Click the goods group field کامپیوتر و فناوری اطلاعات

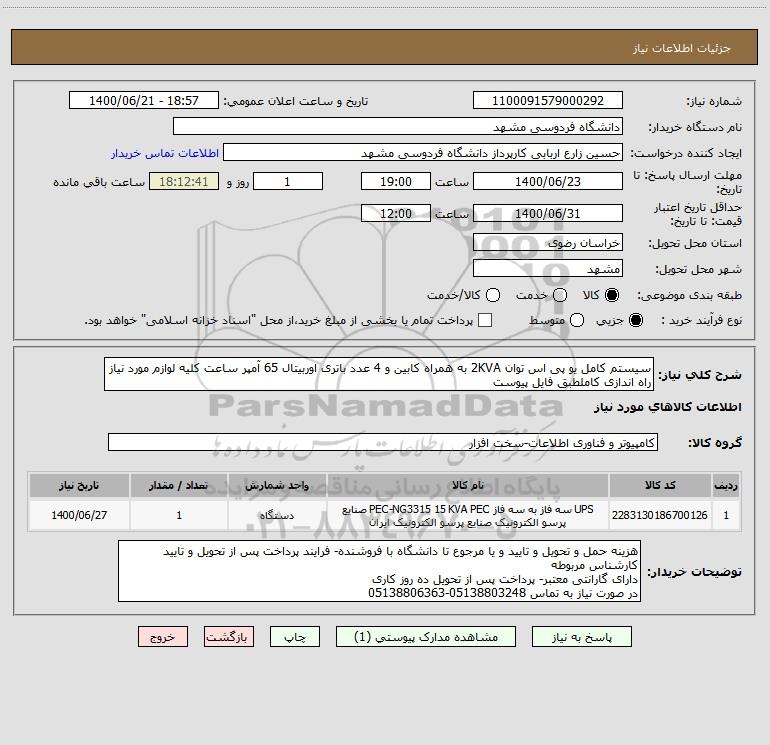point(383,442)
